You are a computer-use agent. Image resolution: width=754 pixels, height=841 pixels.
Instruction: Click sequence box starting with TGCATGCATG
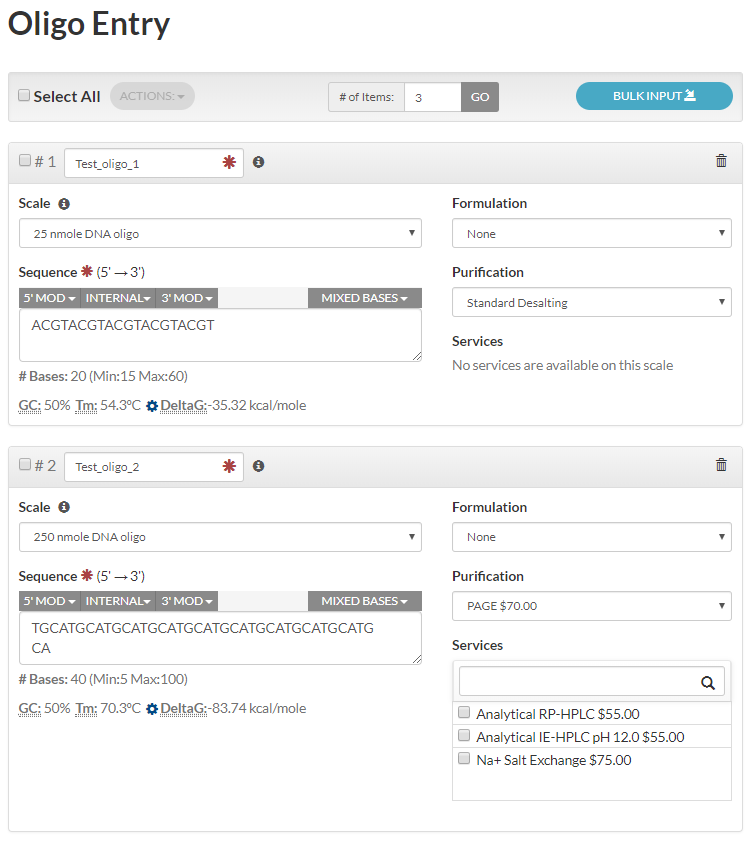[220, 639]
